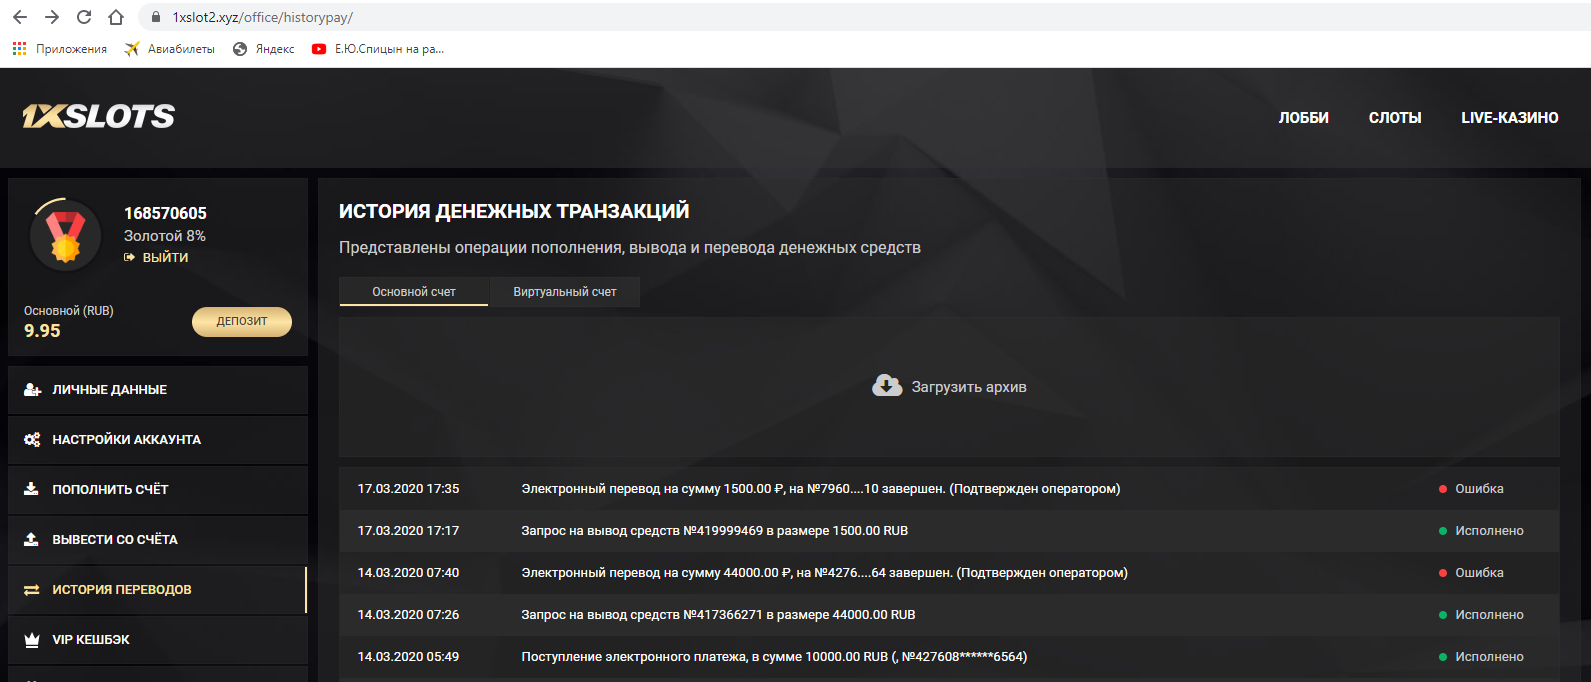Click the gold medal status badge

tap(66, 236)
